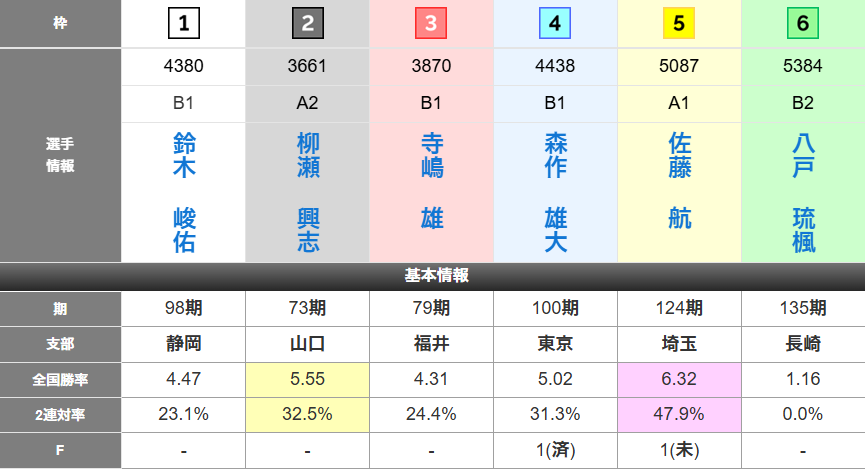Click the 全国勝率 row header
The image size is (865, 469).
tap(61, 379)
